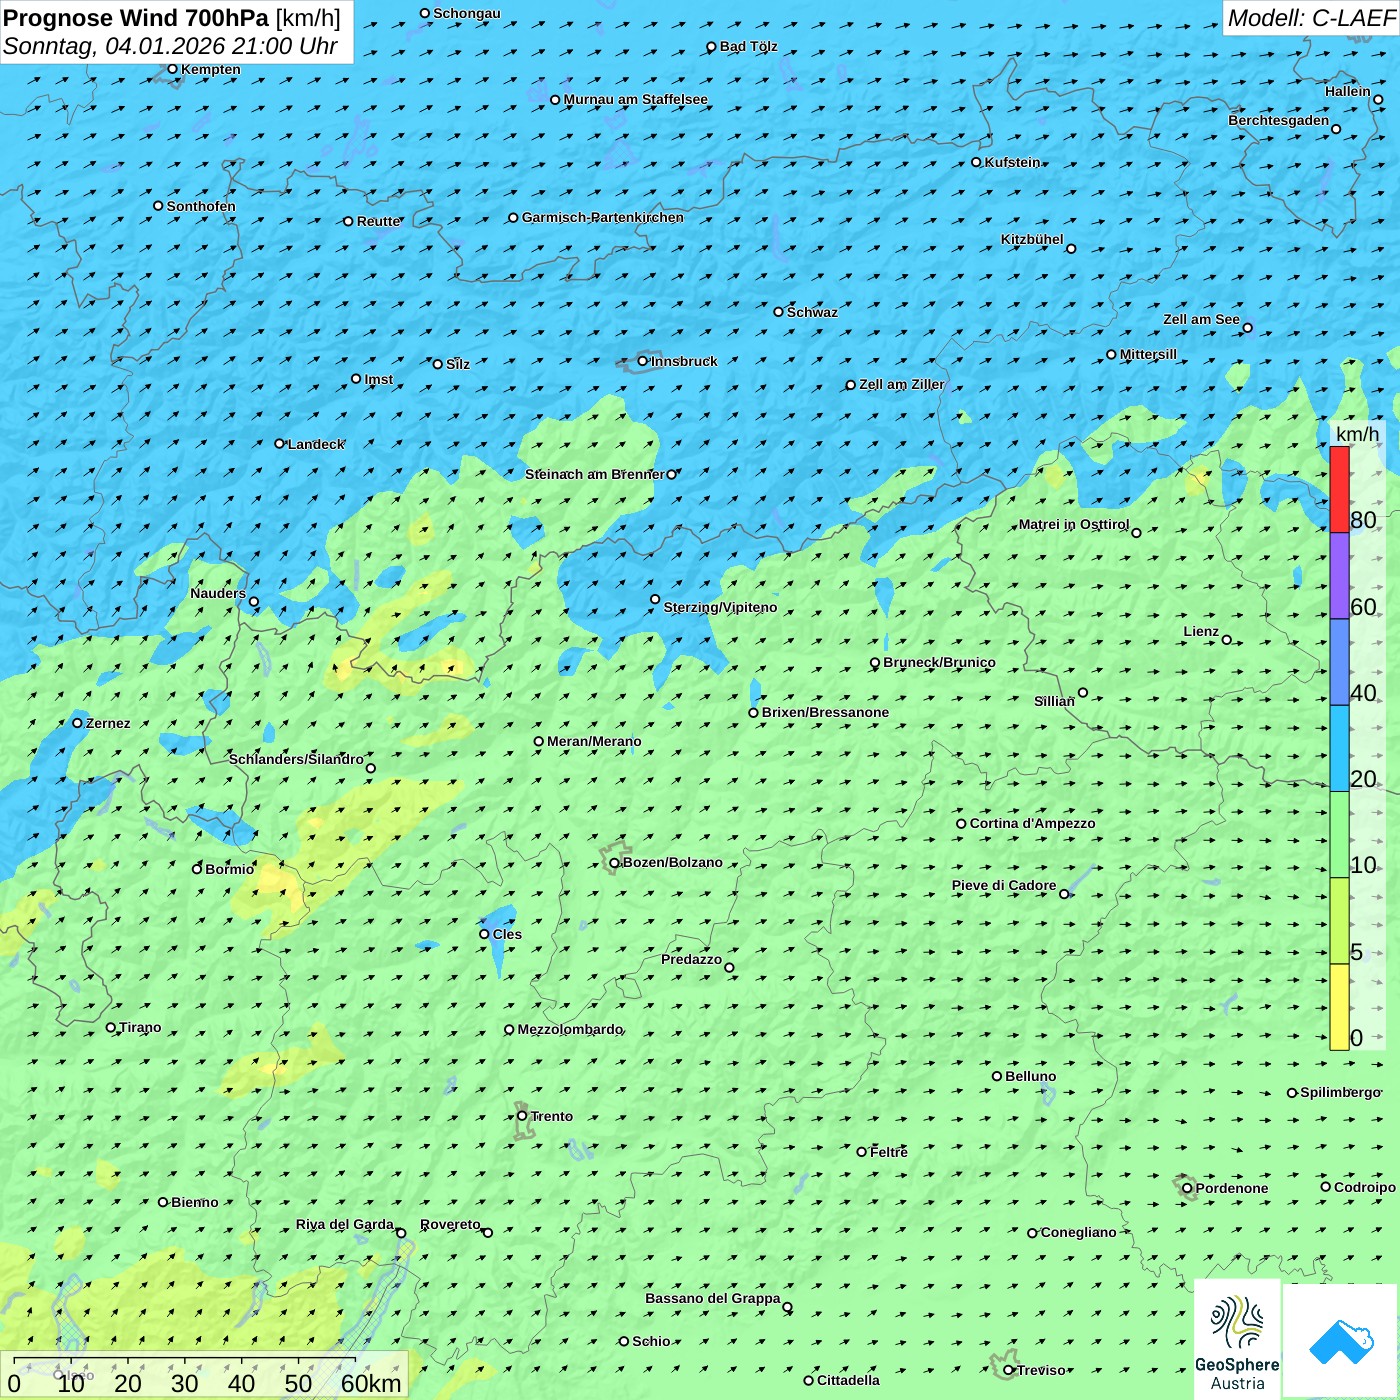This screenshot has height=1400, width=1400.
Task: Click the Lienz location dot
Action: point(1227,640)
